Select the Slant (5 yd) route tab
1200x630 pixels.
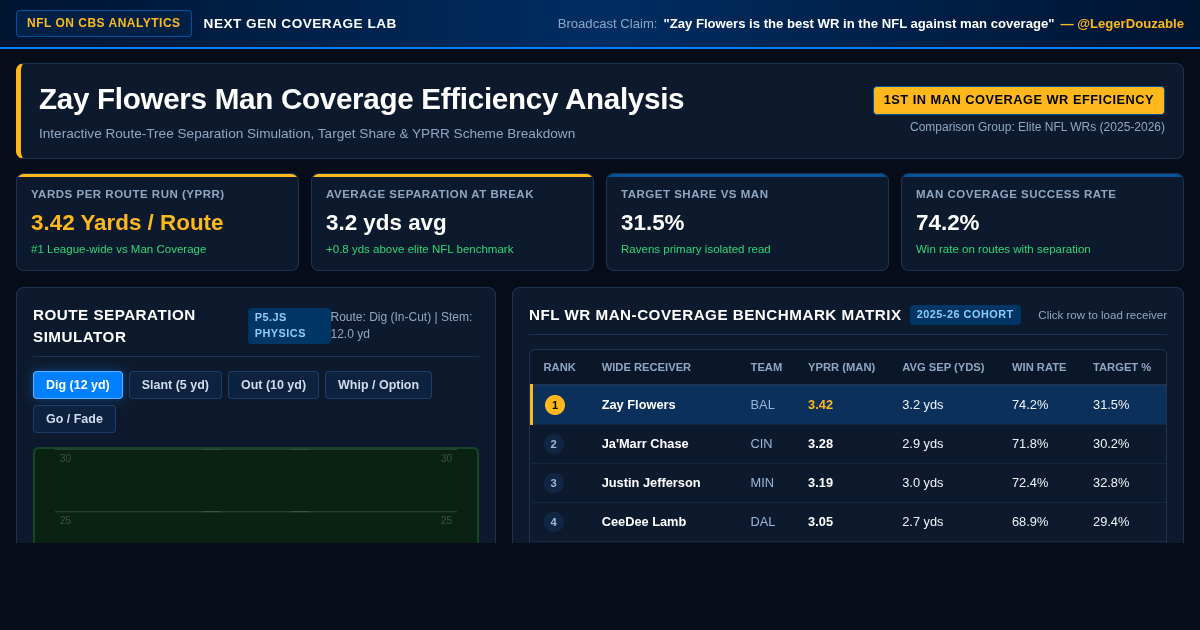tap(175, 385)
